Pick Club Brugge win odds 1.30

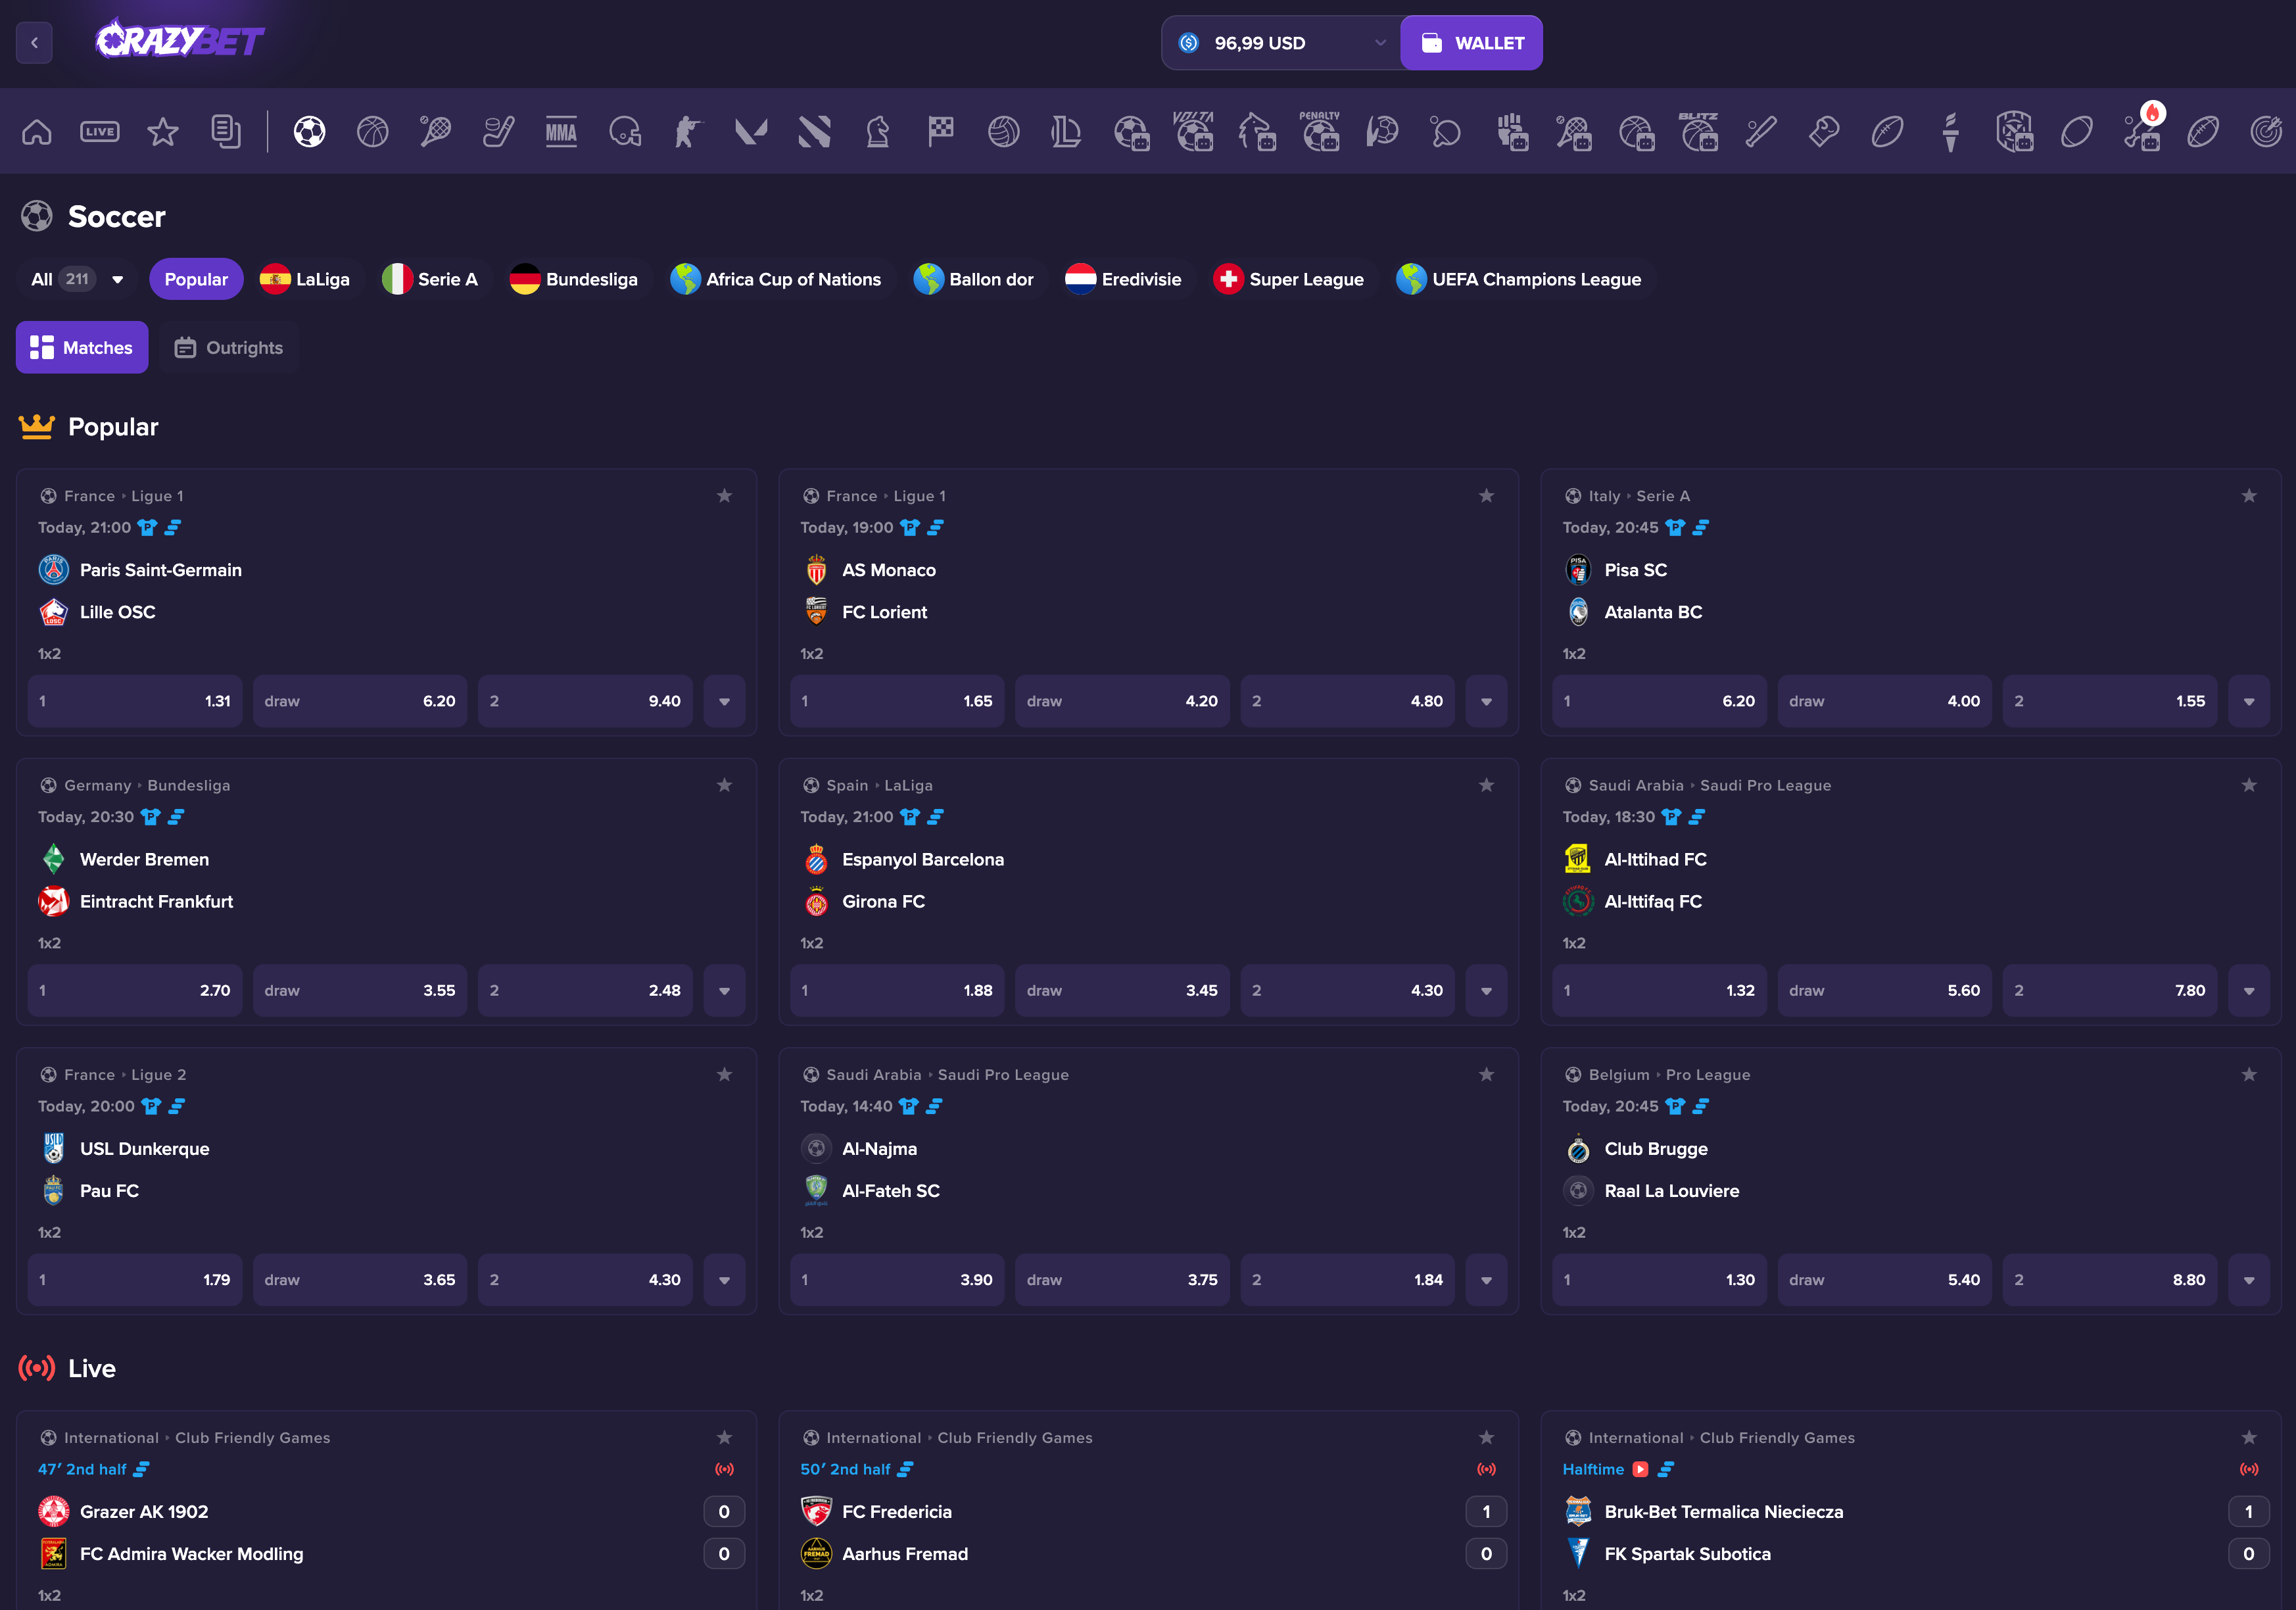coord(1659,1280)
